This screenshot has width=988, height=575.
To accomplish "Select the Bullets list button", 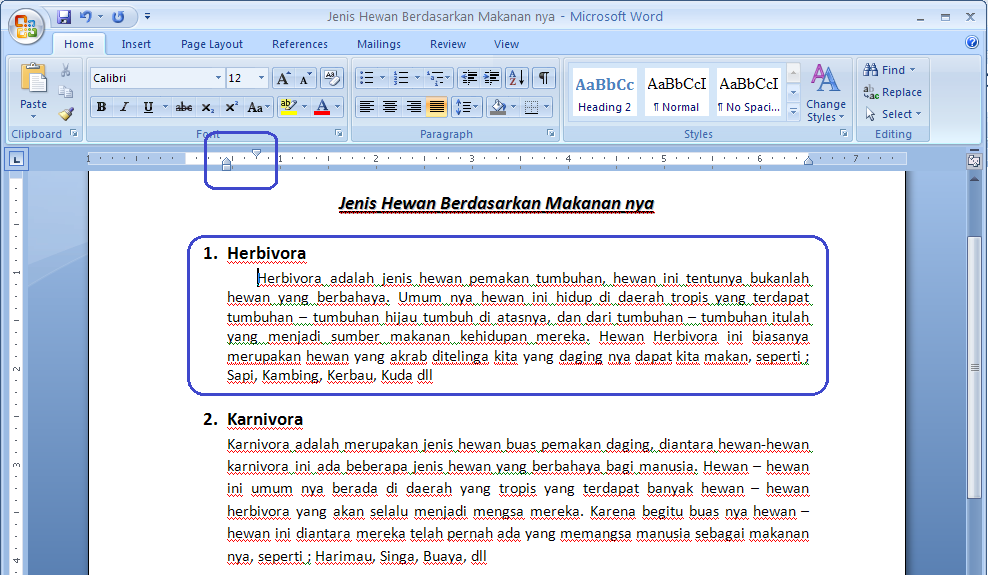I will (366, 78).
